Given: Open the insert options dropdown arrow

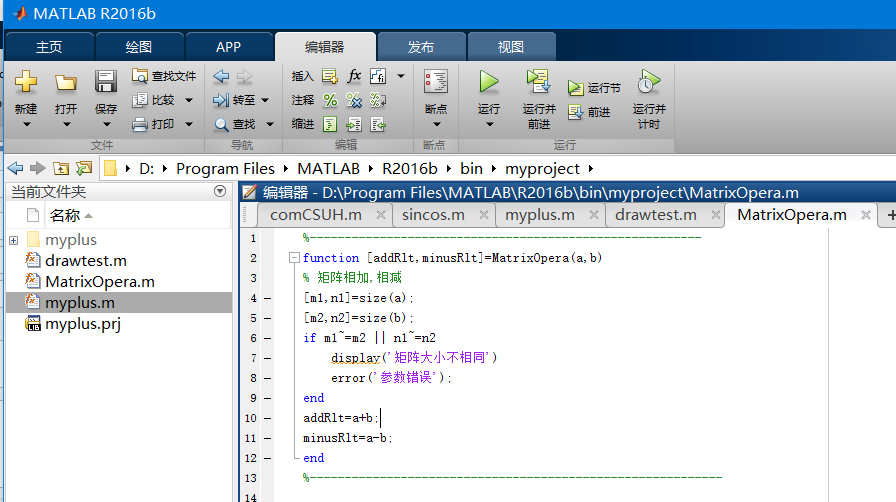Looking at the screenshot, I should (401, 76).
